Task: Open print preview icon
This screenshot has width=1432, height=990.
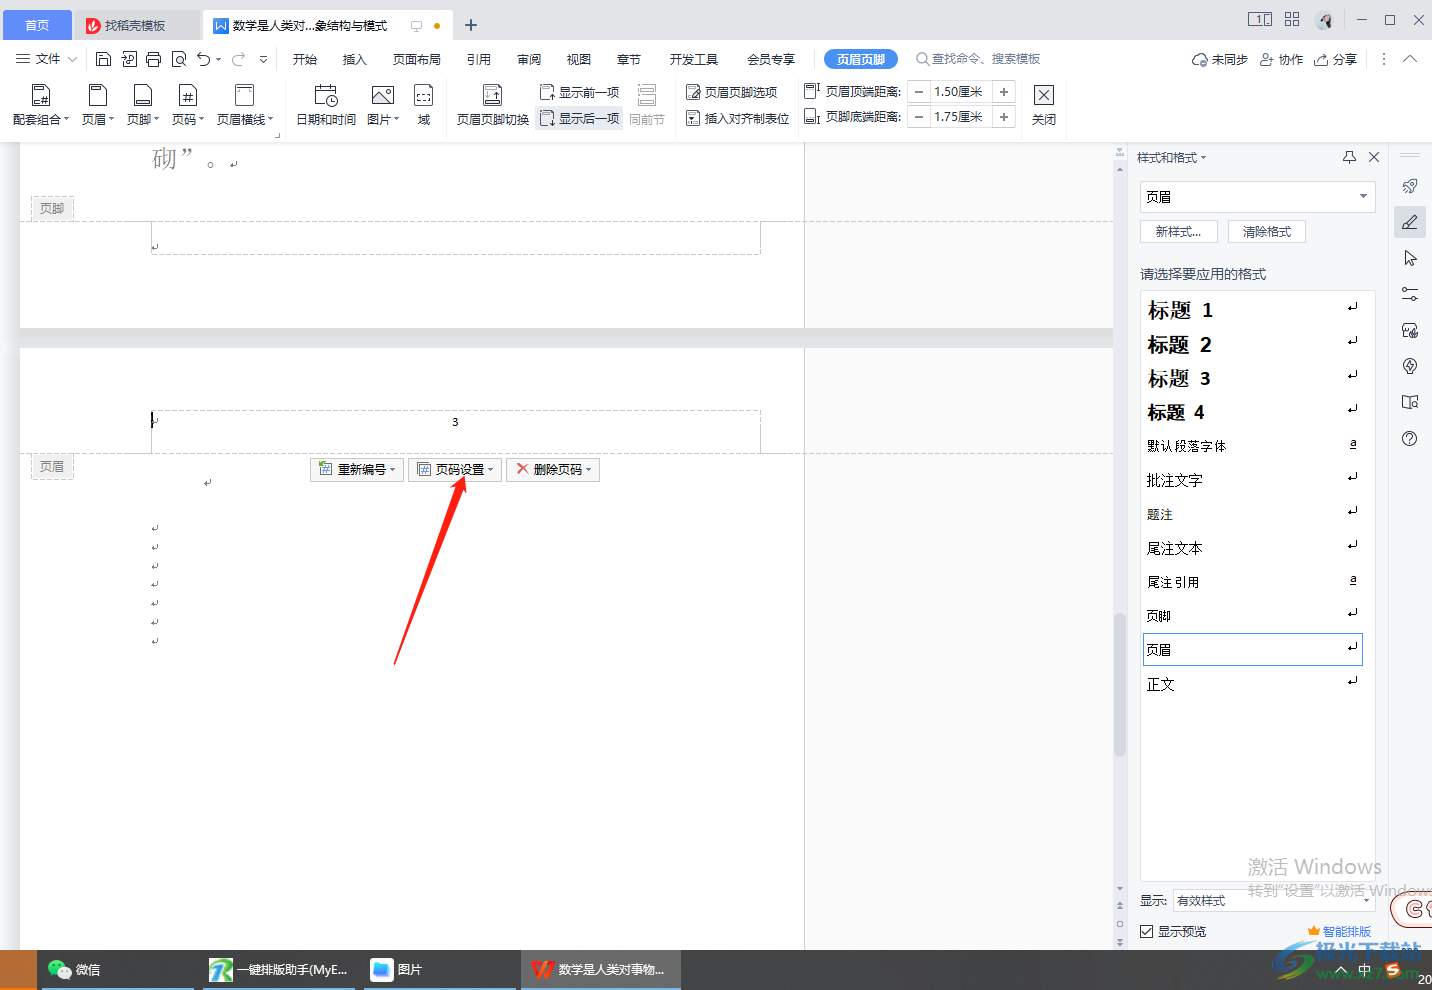Action: [179, 60]
